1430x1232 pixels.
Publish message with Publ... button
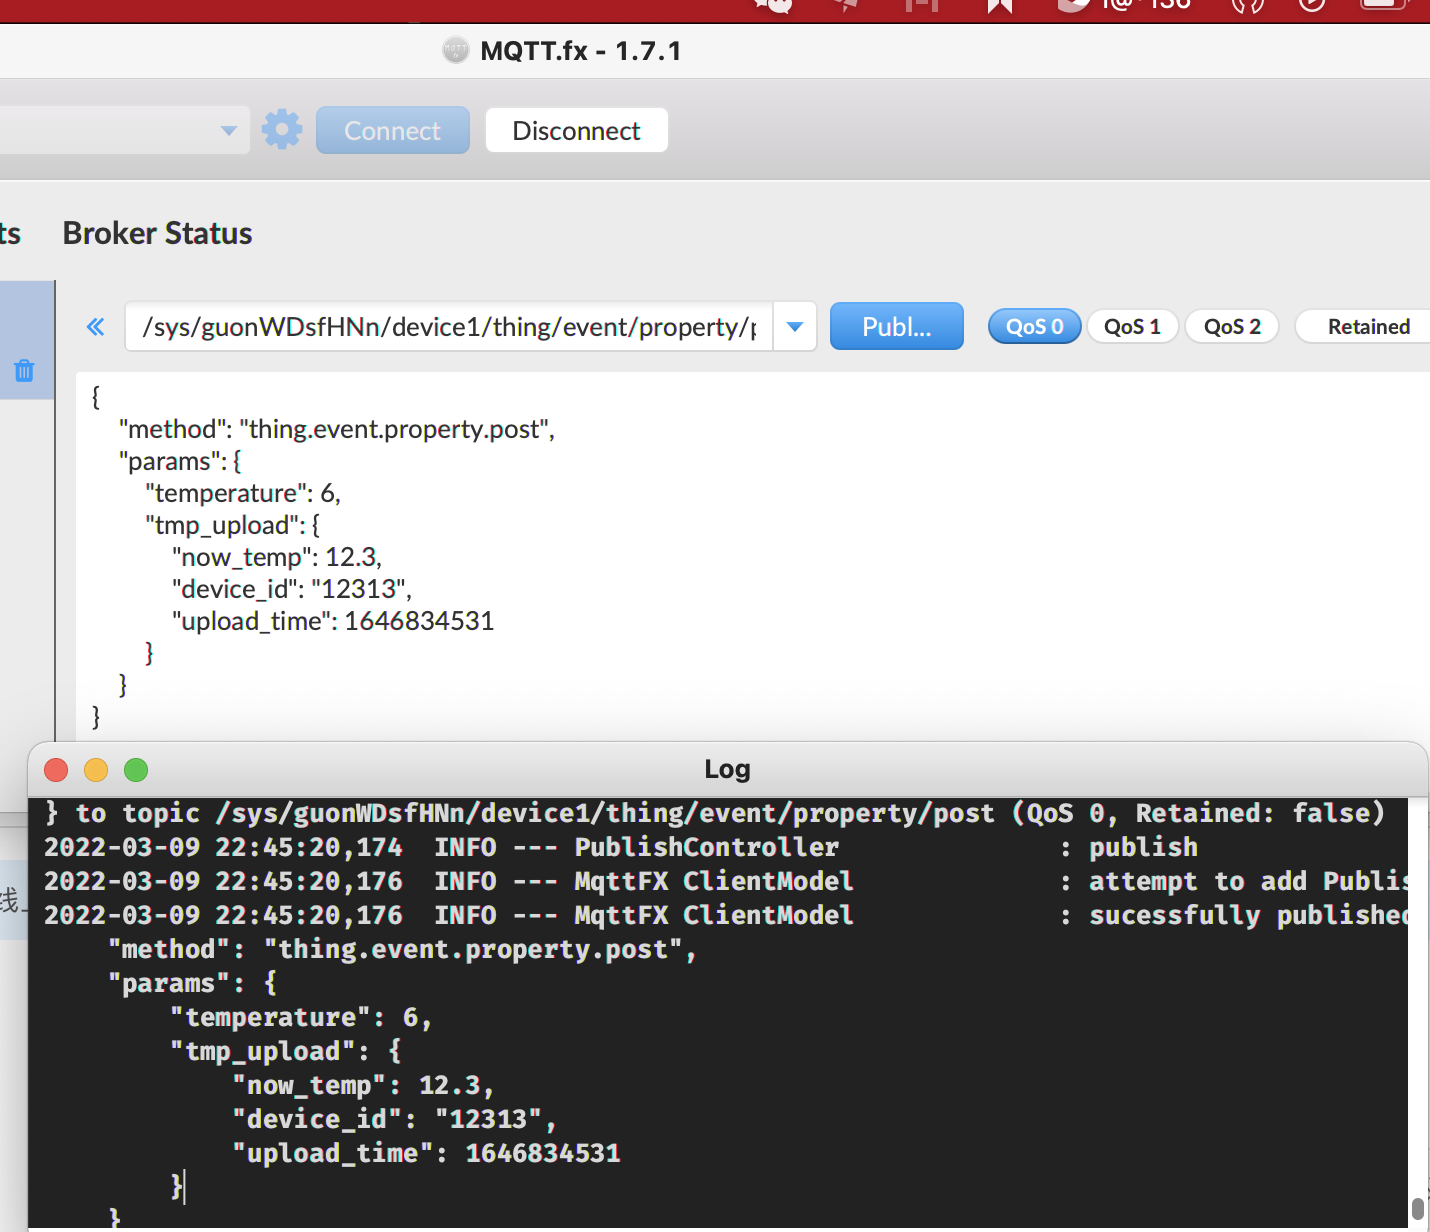pos(897,326)
